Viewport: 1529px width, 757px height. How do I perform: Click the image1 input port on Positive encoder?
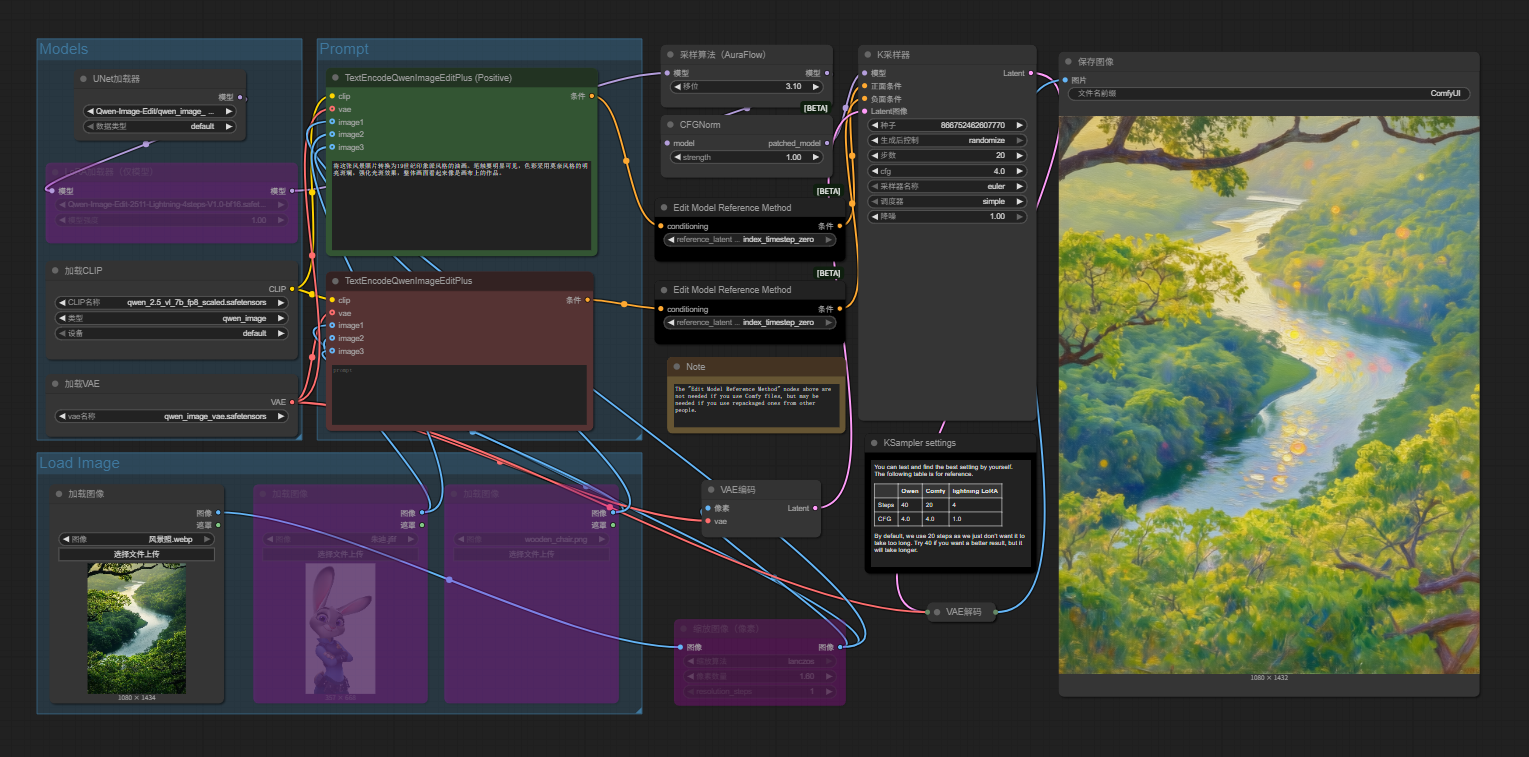click(x=332, y=122)
